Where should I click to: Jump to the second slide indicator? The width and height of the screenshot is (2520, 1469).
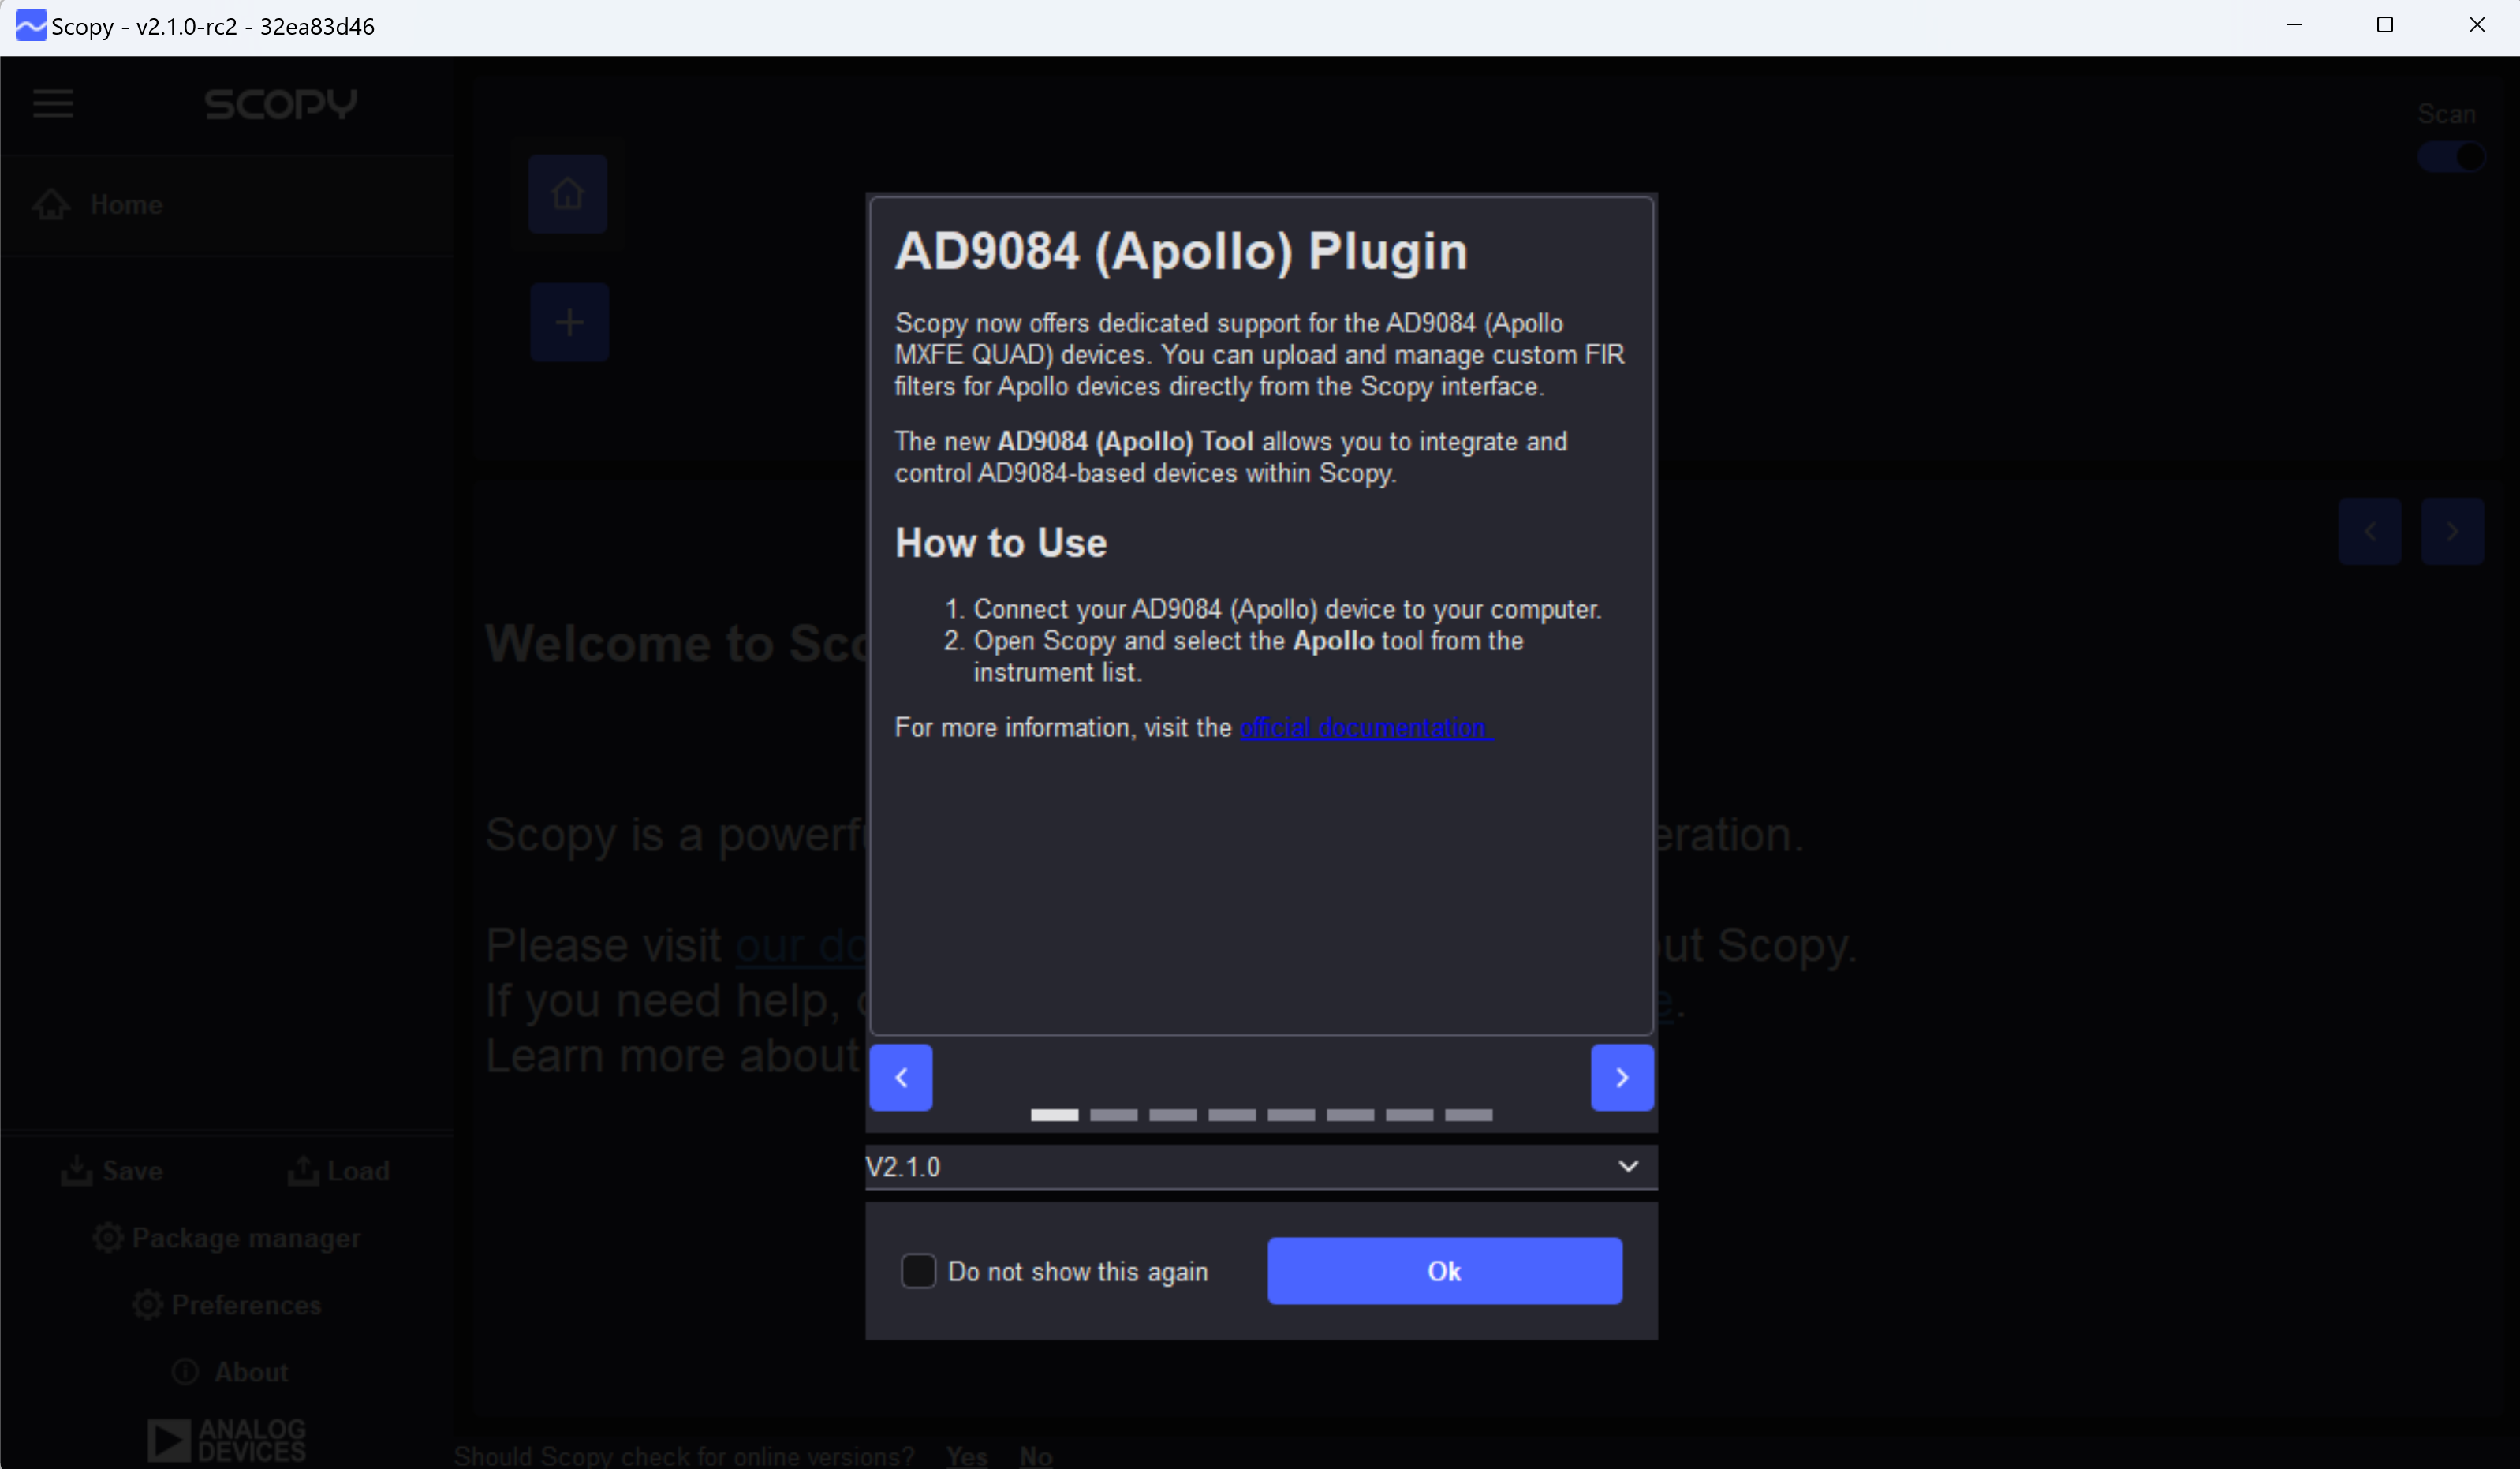coord(1113,1115)
